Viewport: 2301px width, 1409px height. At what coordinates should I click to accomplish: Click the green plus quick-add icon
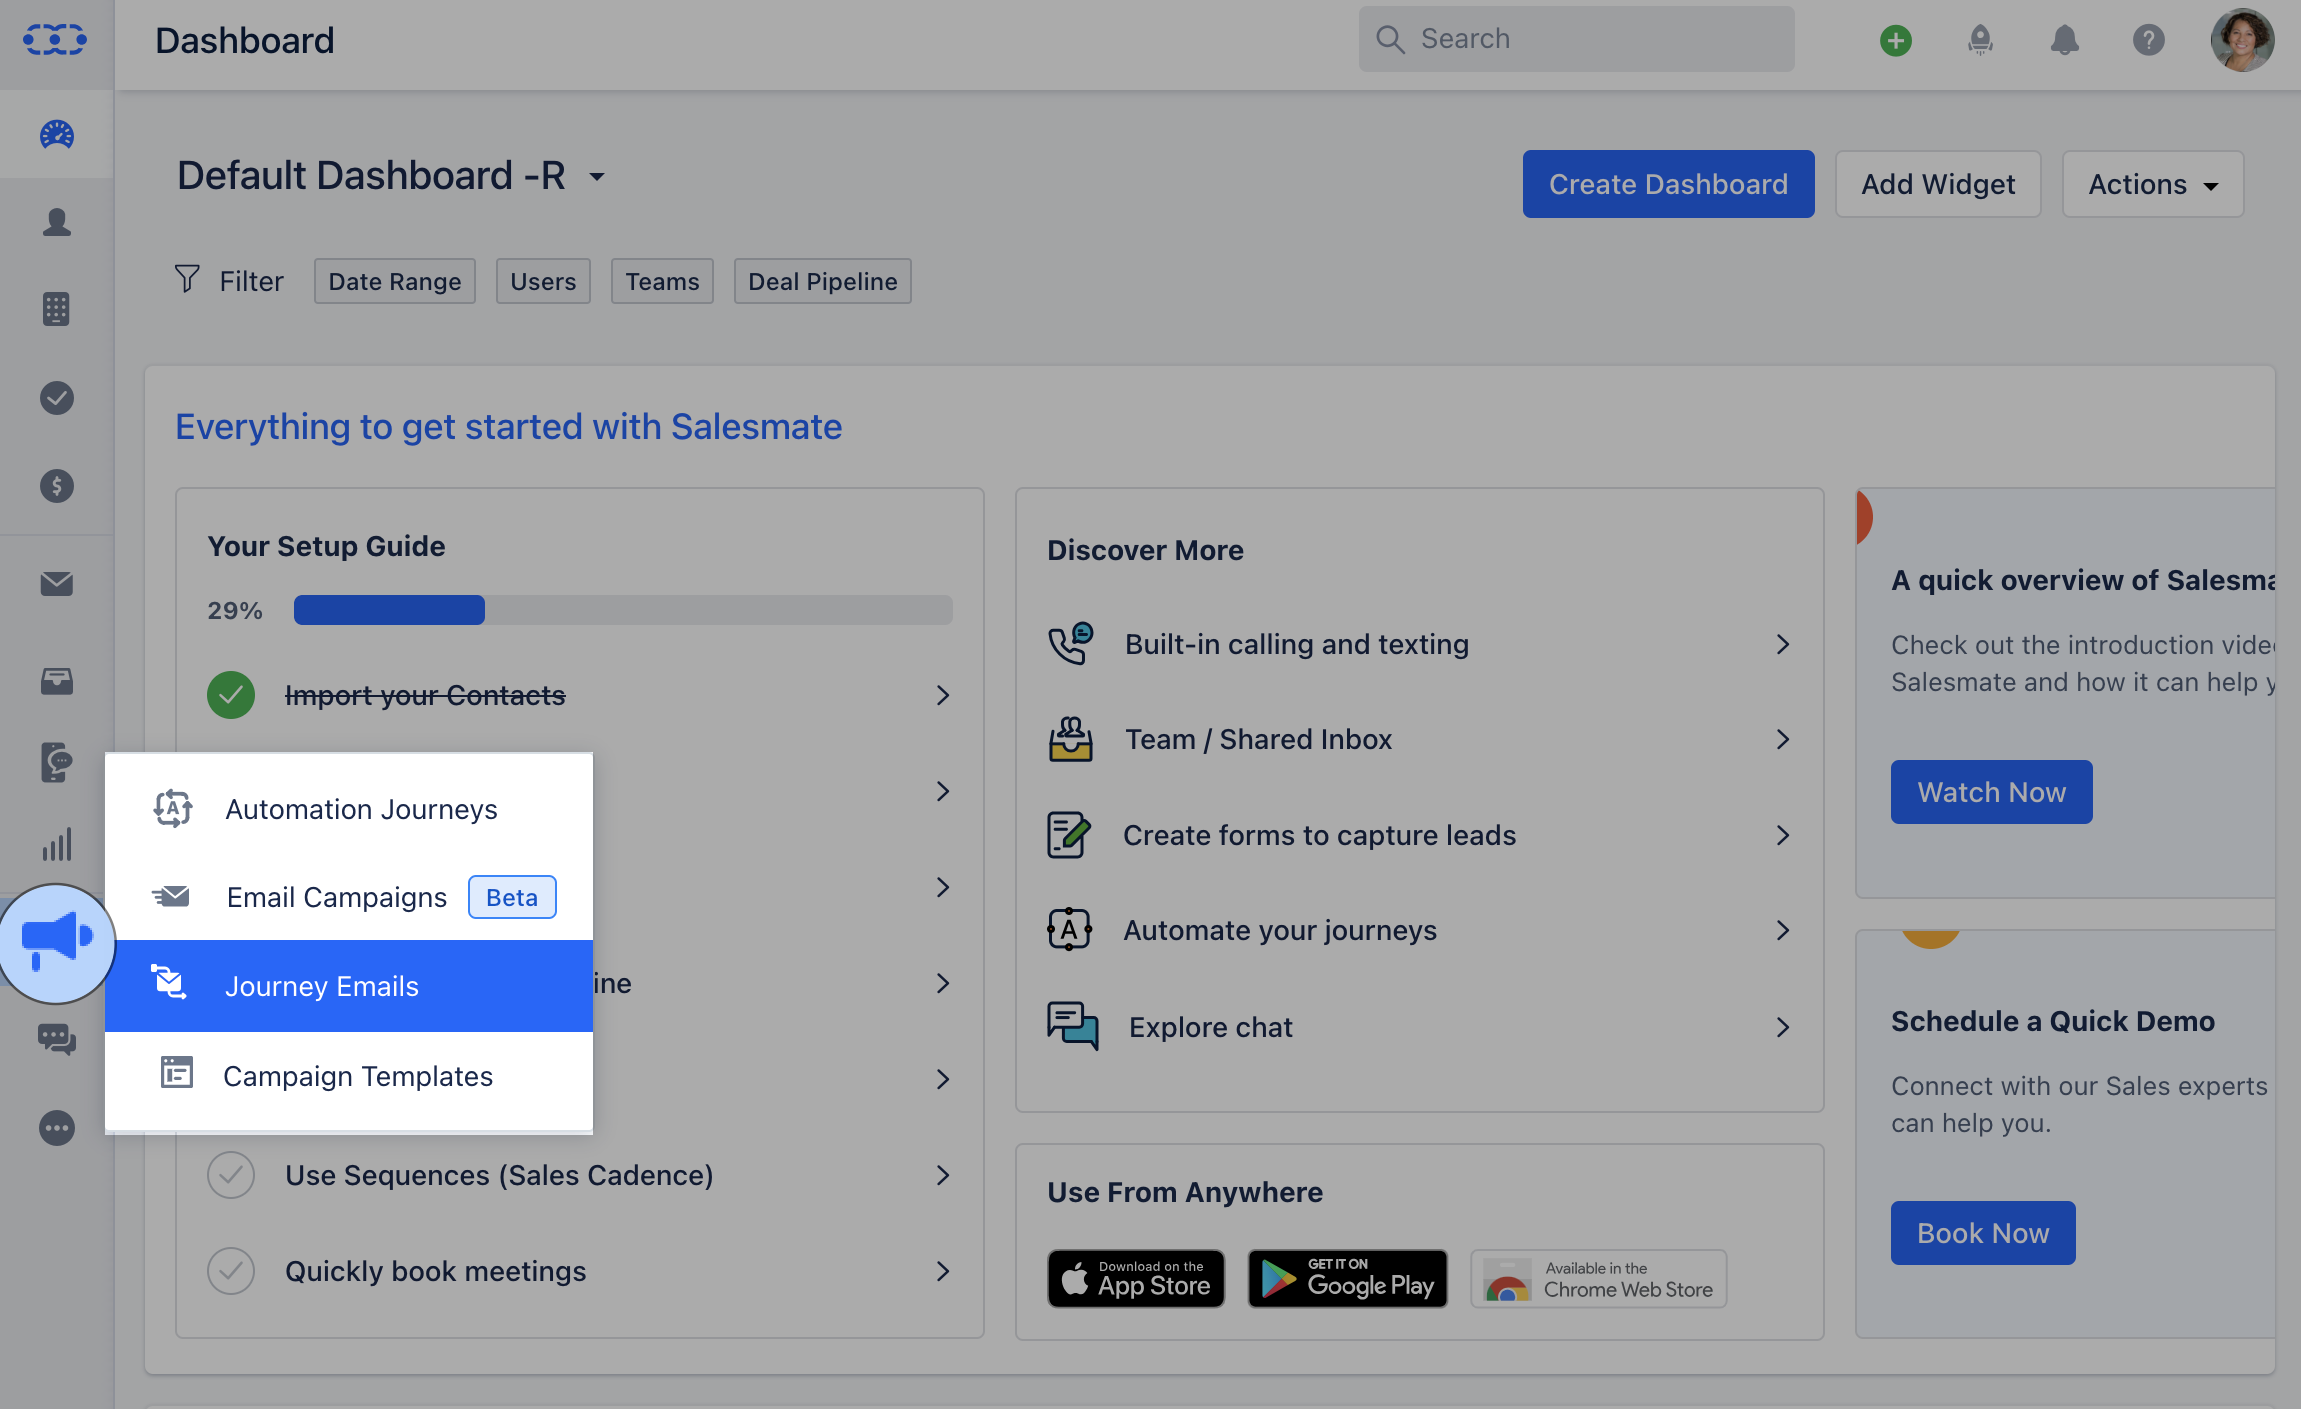(1895, 40)
